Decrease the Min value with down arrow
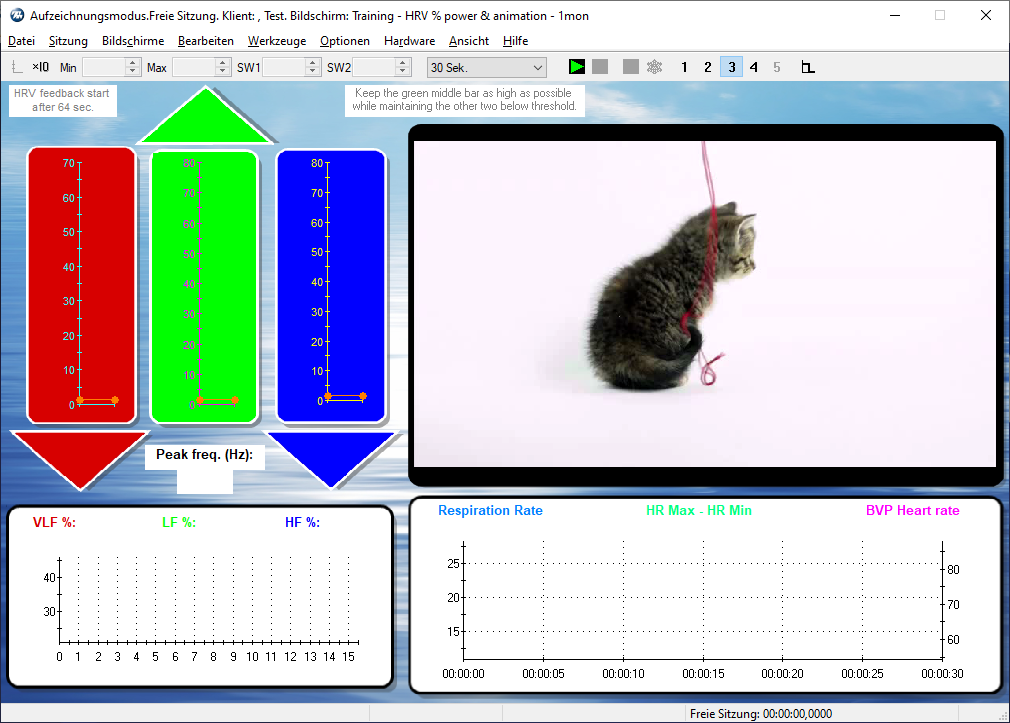 tap(133, 72)
